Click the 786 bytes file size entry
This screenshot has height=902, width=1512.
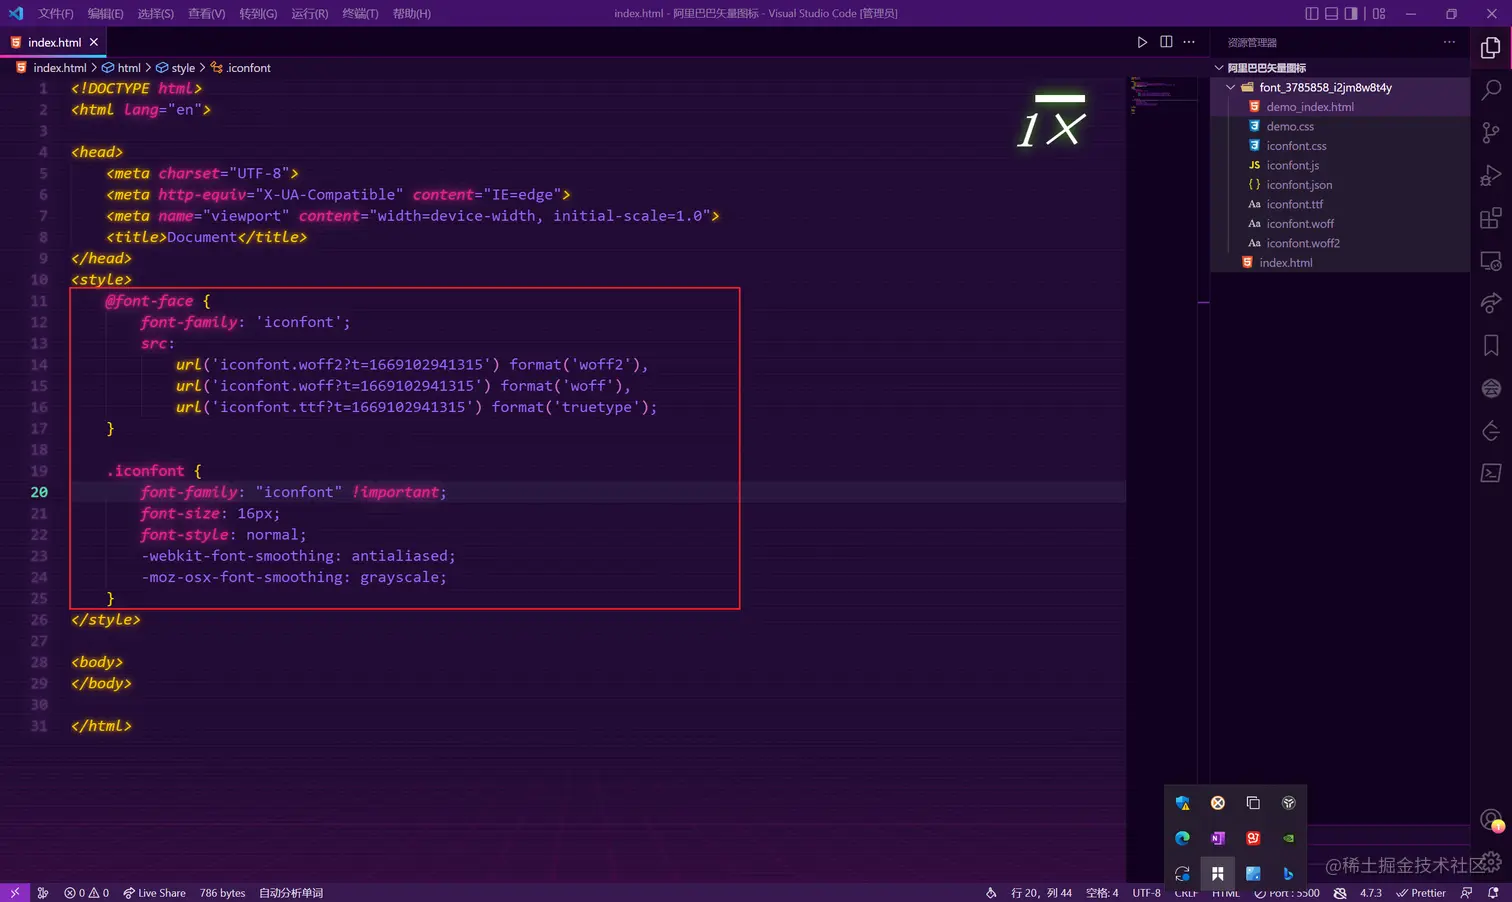coord(222,893)
